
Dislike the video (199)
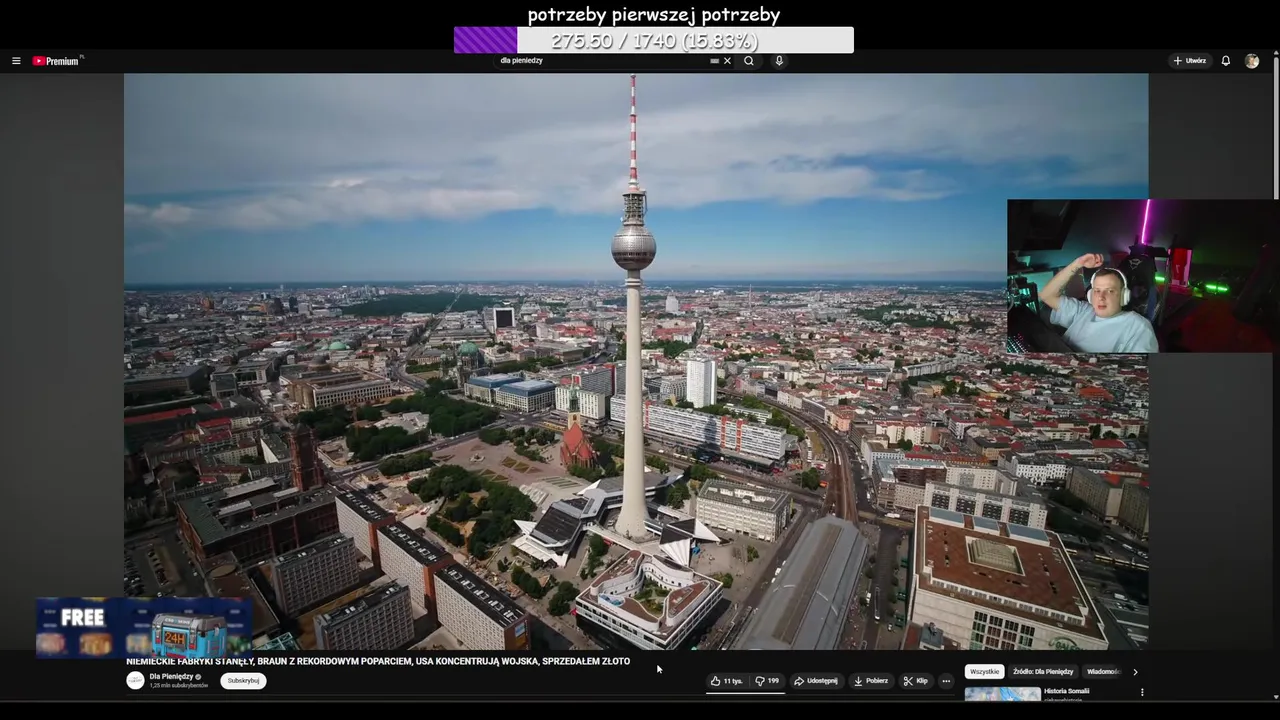767,681
